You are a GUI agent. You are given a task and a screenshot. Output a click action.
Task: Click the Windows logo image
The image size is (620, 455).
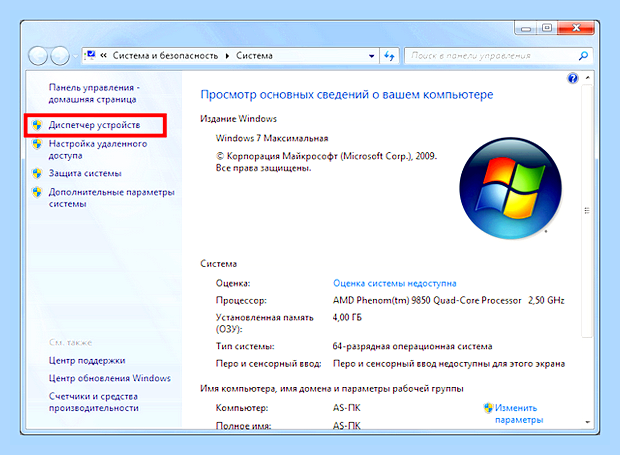[x=510, y=188]
